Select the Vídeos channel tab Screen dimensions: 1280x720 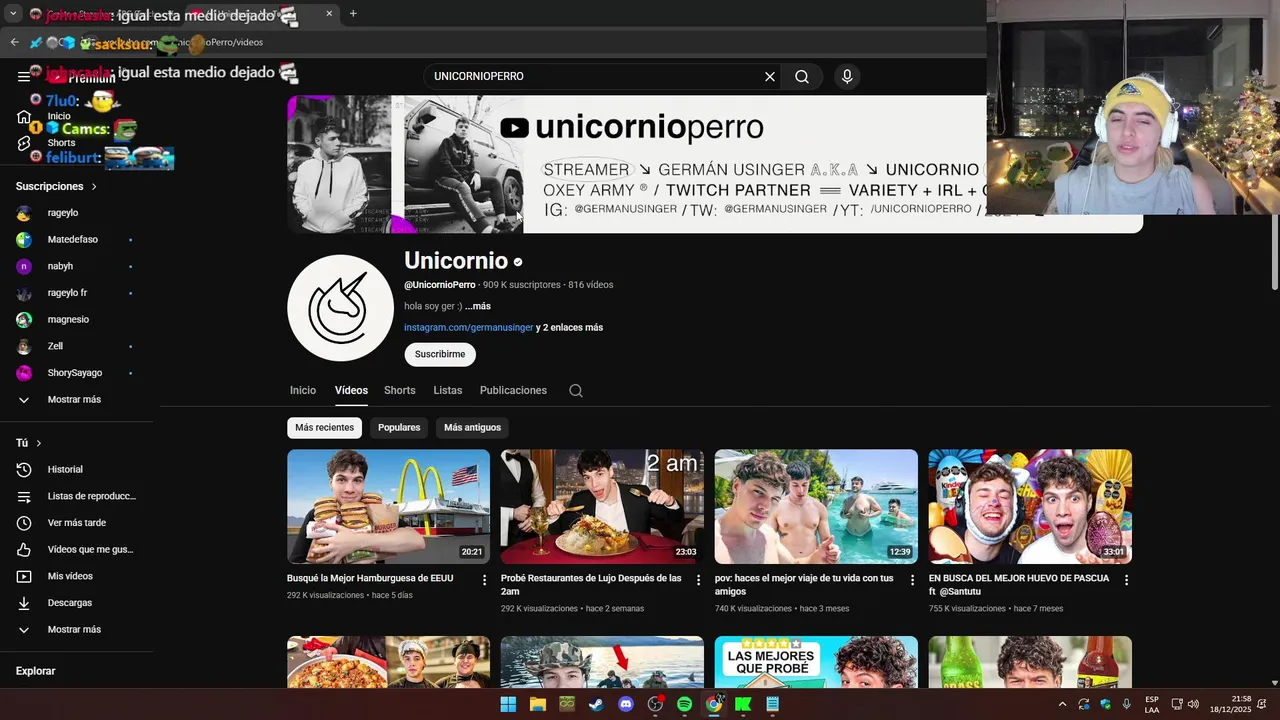tap(351, 391)
